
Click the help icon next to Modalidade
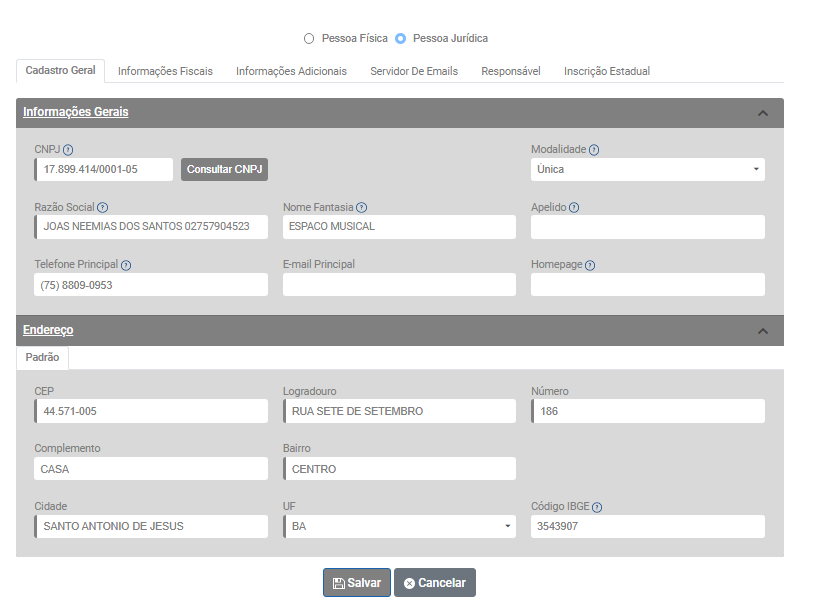click(594, 150)
